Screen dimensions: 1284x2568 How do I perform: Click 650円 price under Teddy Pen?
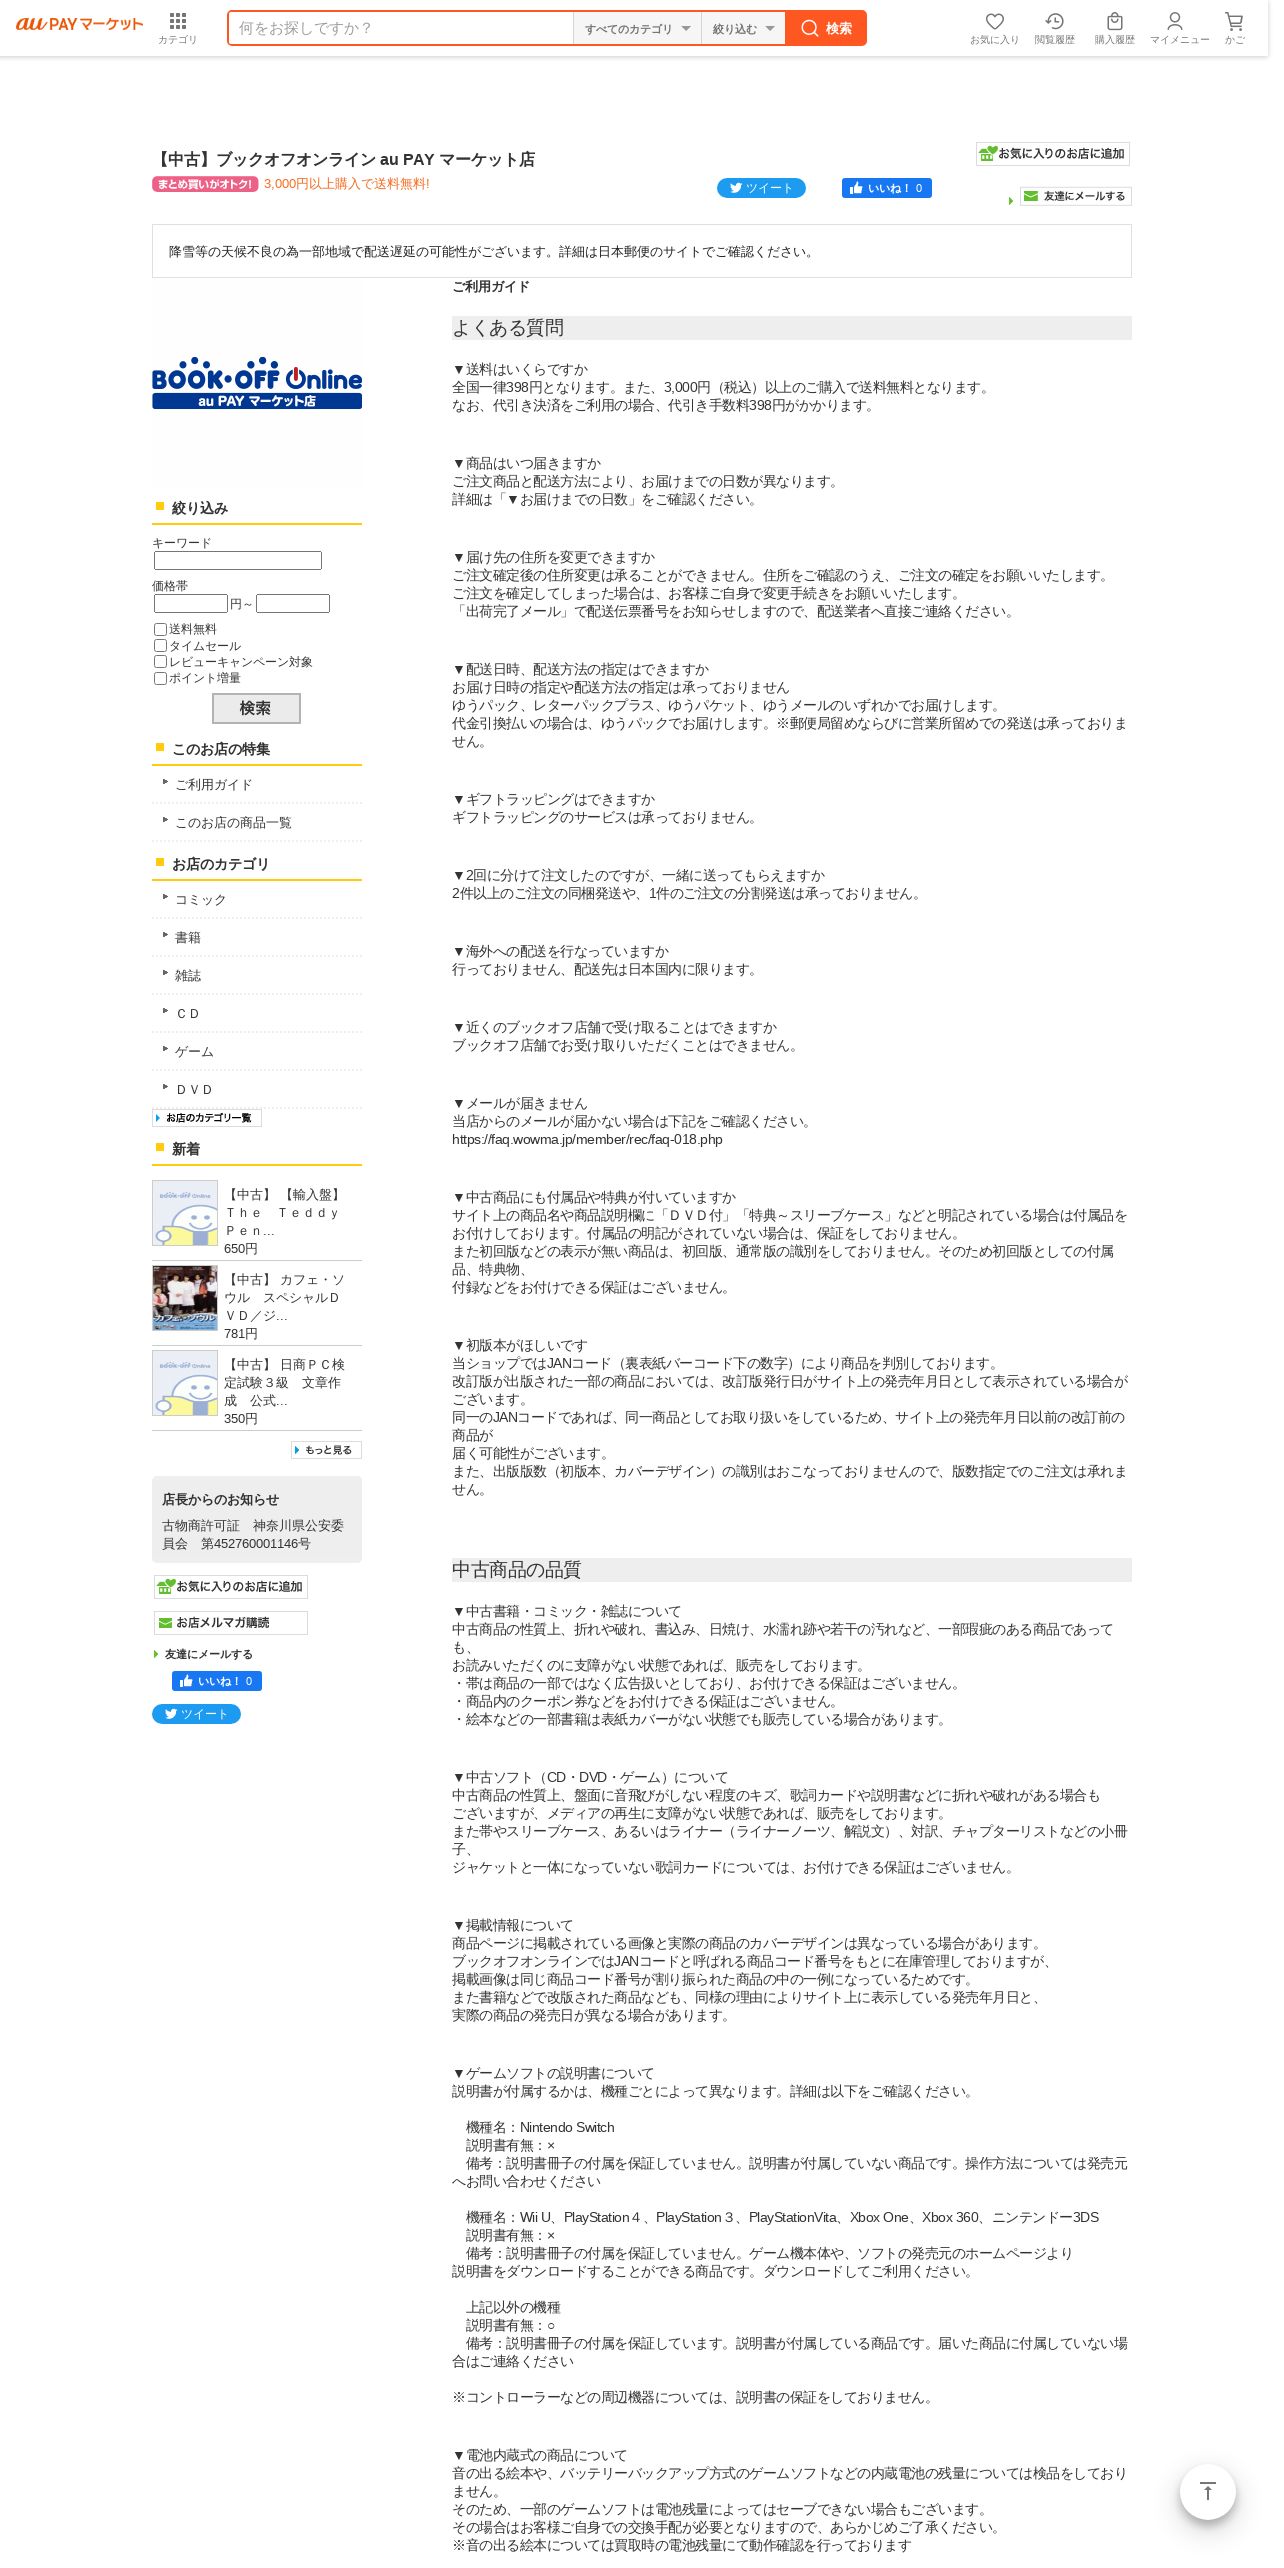(241, 1249)
